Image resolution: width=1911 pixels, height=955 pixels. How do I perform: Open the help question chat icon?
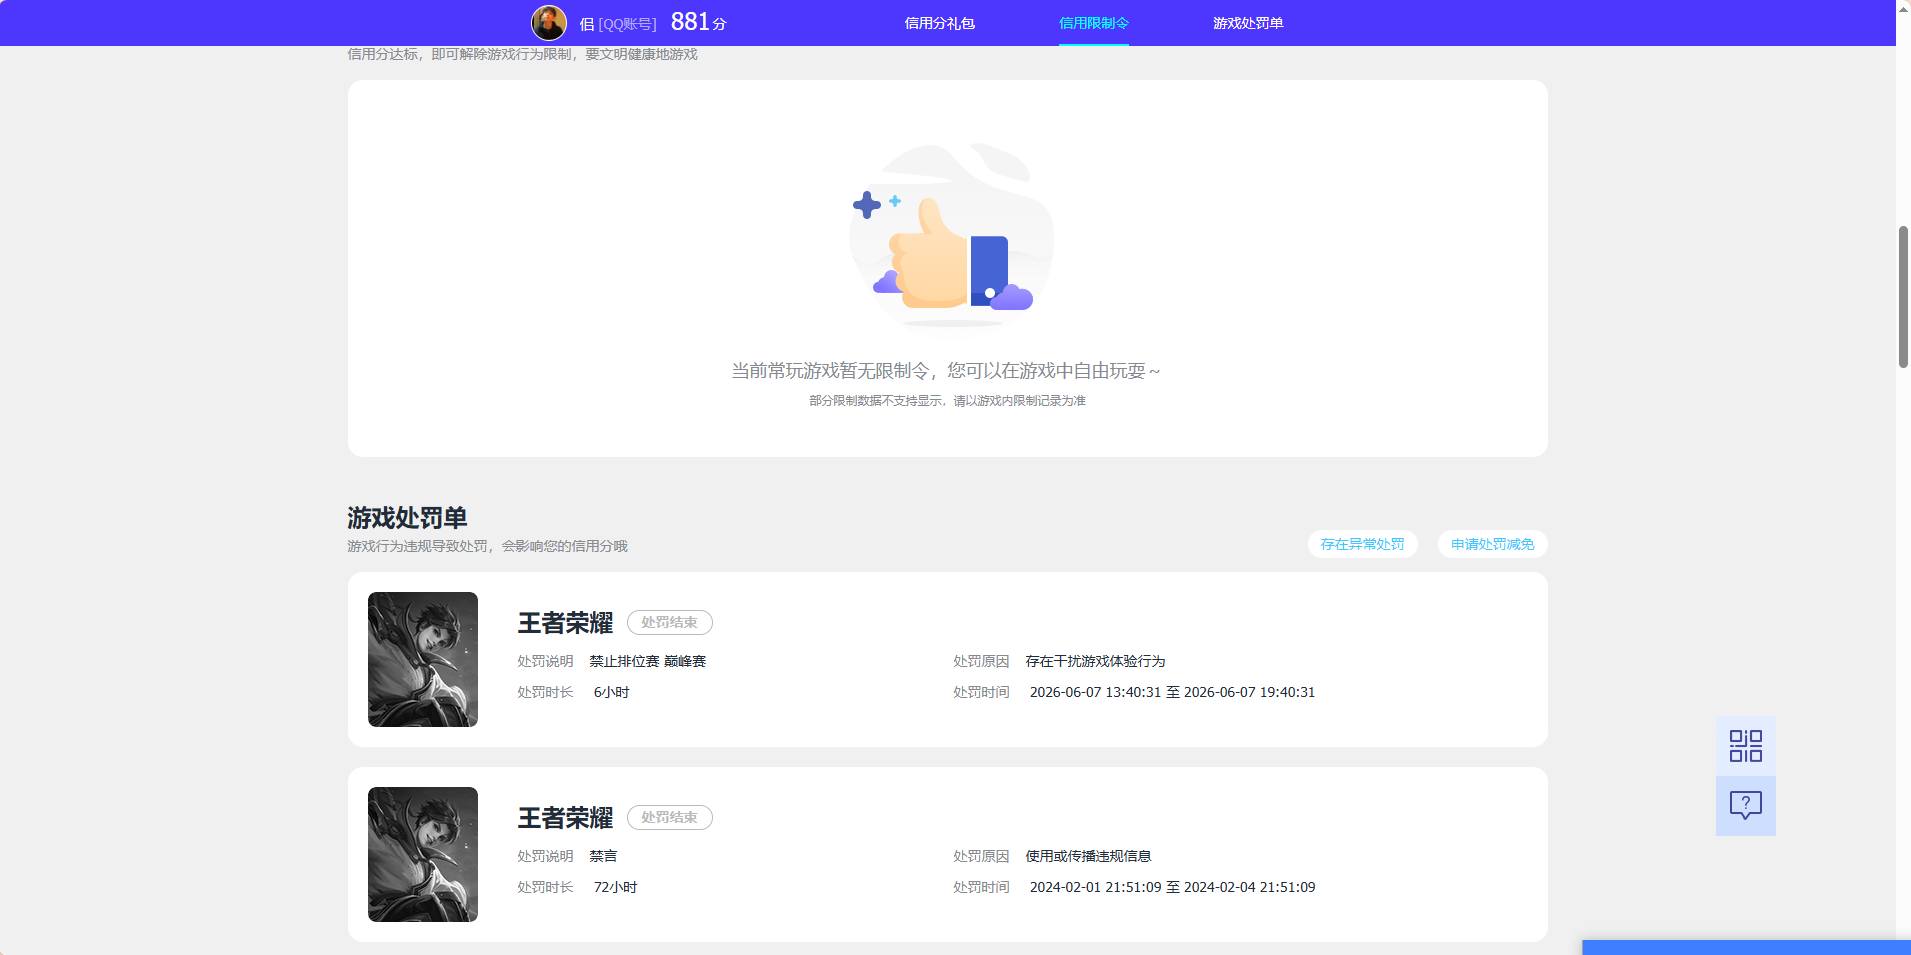(x=1745, y=805)
